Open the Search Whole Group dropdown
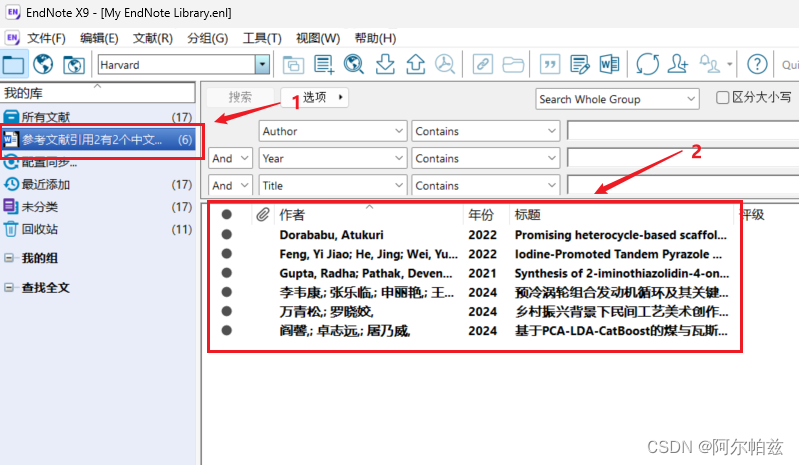This screenshot has width=799, height=465. coord(617,99)
